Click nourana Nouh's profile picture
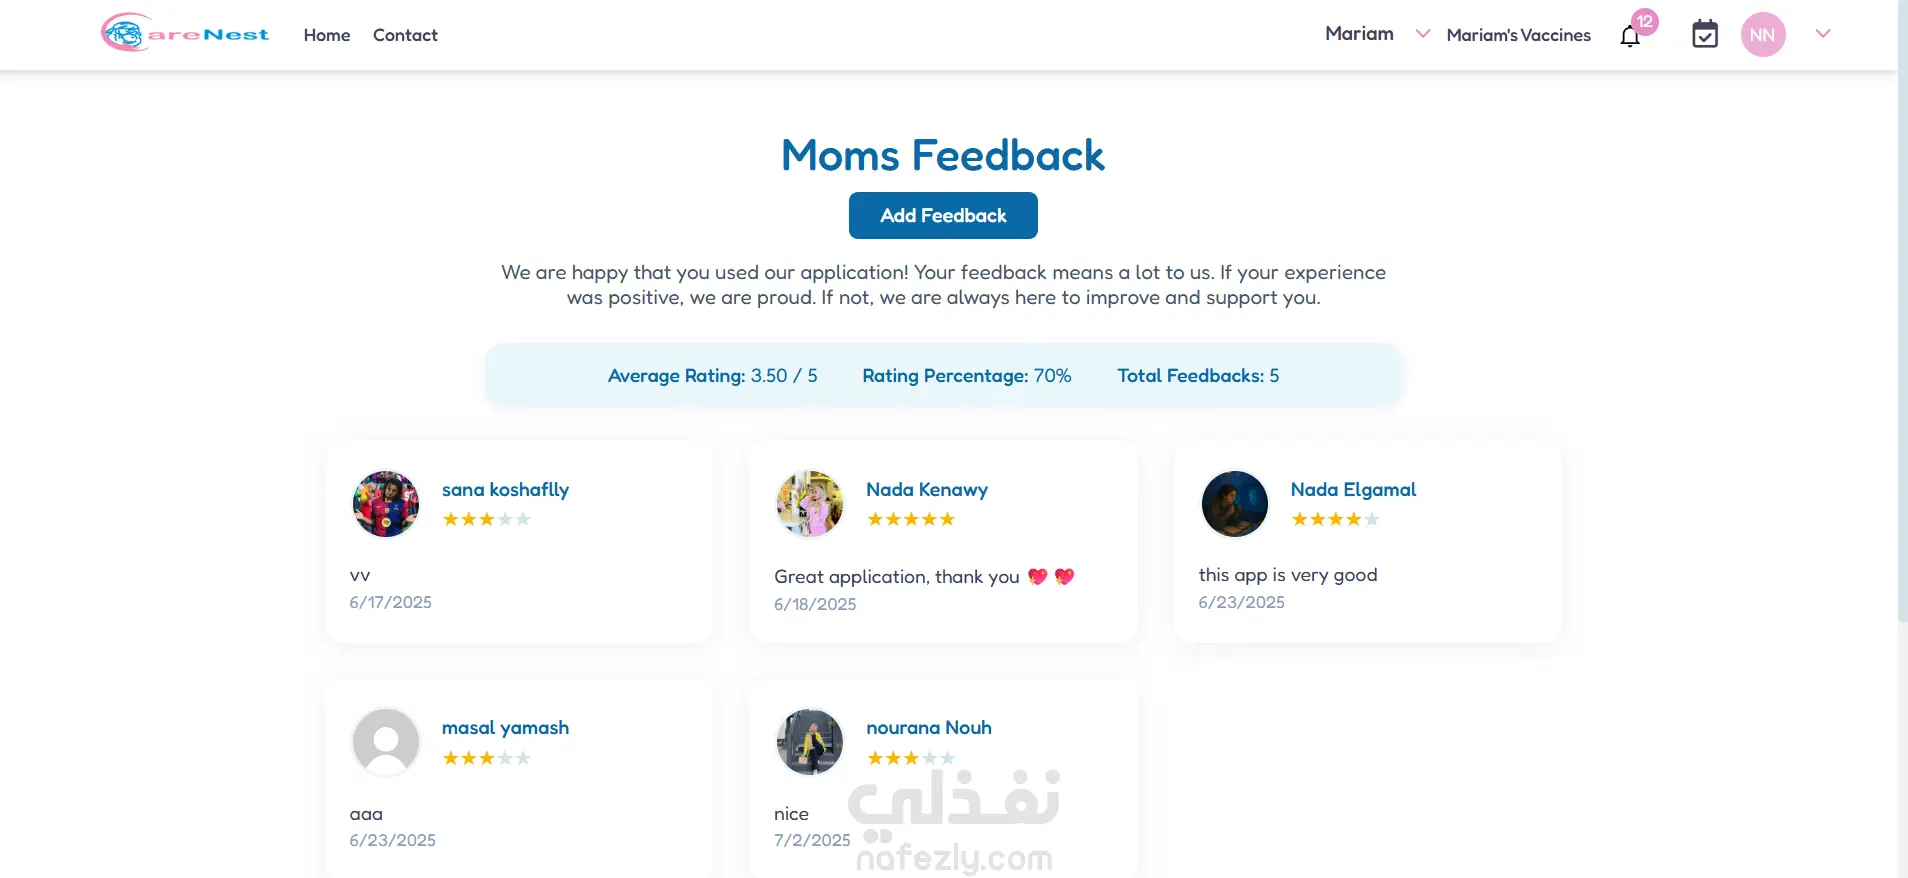1908x878 pixels. tap(810, 742)
